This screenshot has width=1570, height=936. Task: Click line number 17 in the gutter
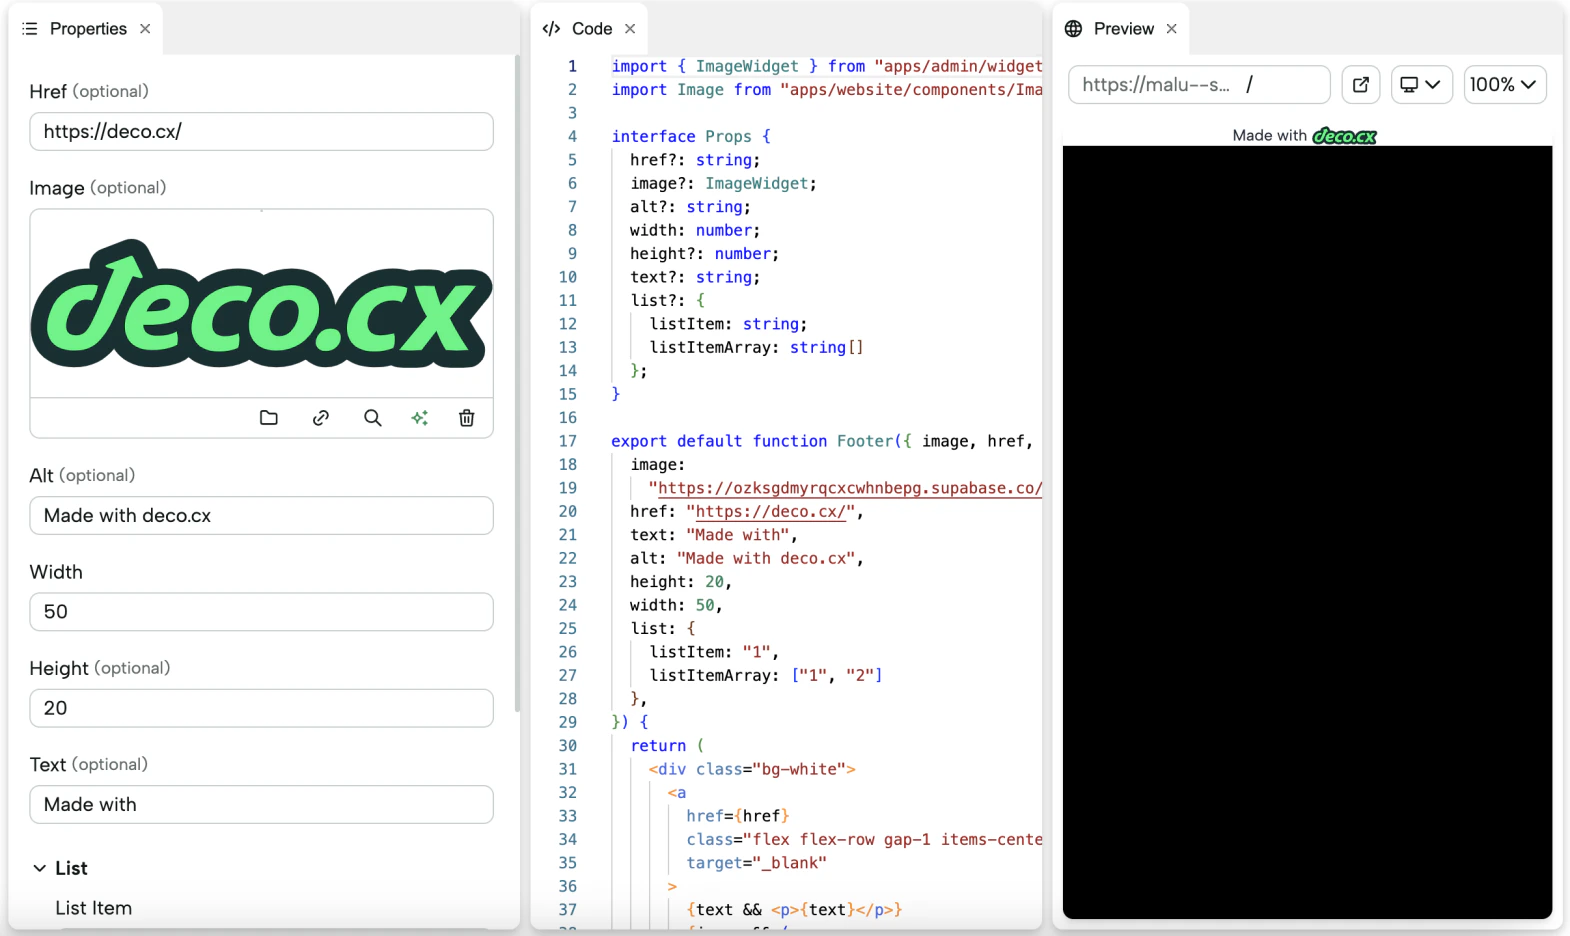click(568, 441)
